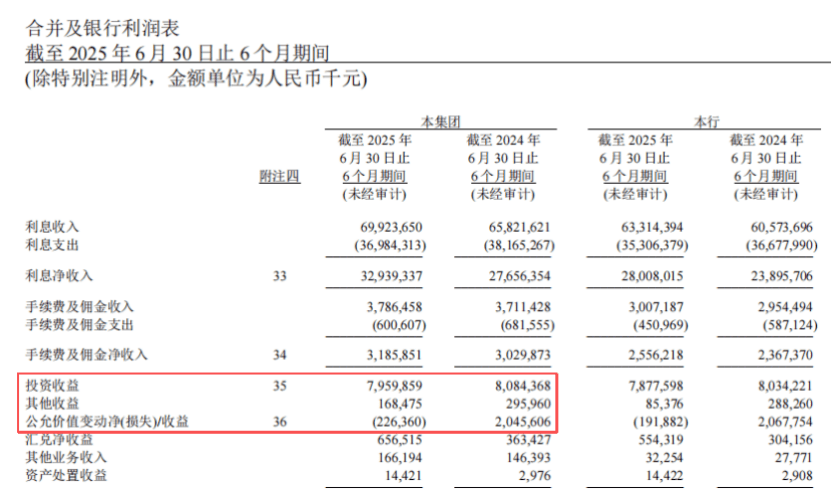Viewport: 832px width, 492px height.
Task: Click the value 14,422
Action: (664, 476)
